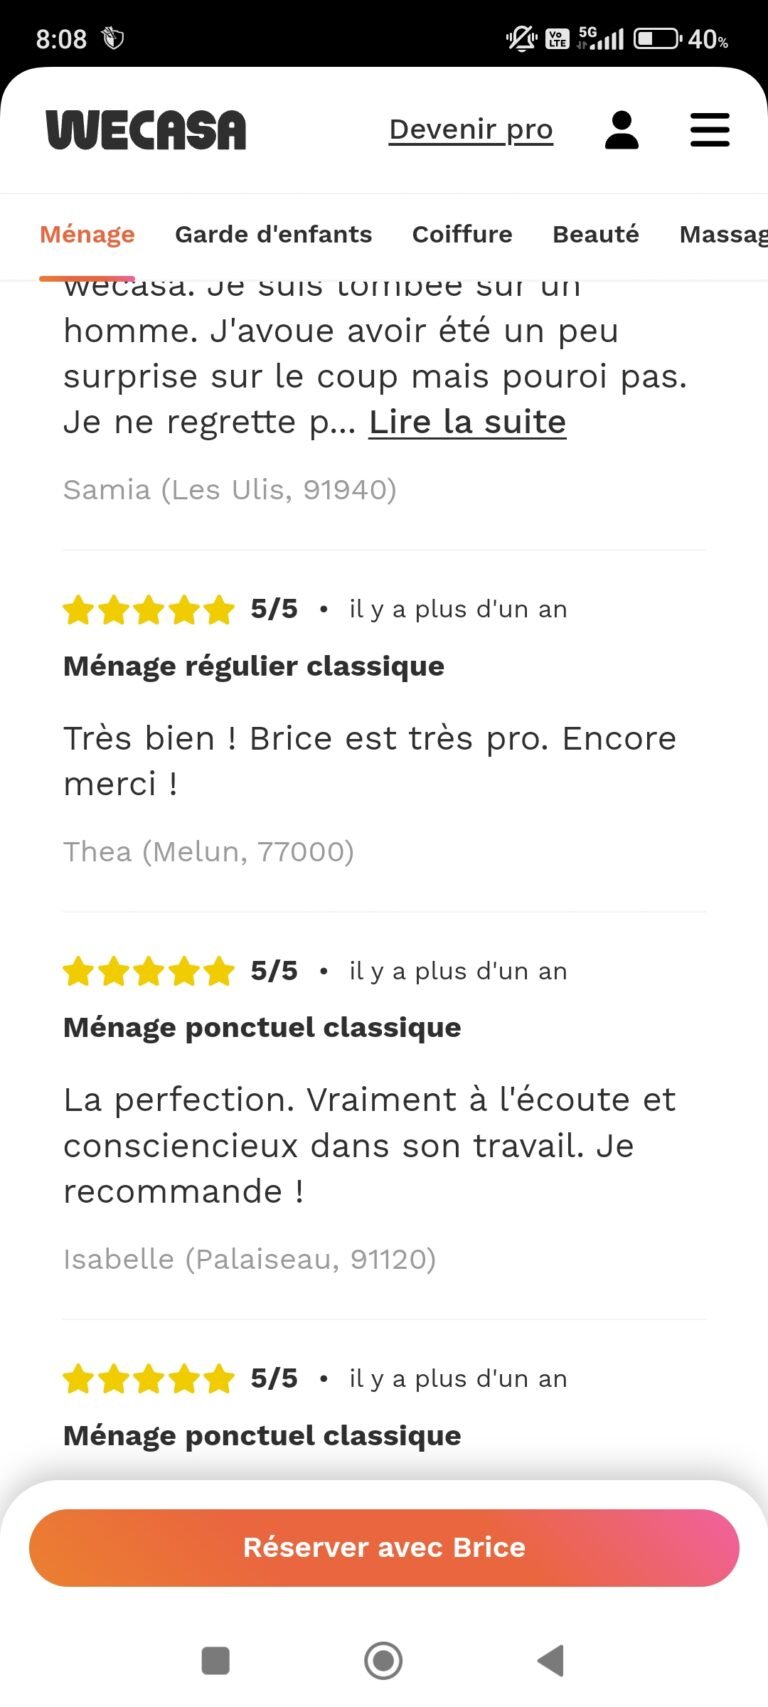
Task: Open the user account profile icon
Action: (621, 130)
